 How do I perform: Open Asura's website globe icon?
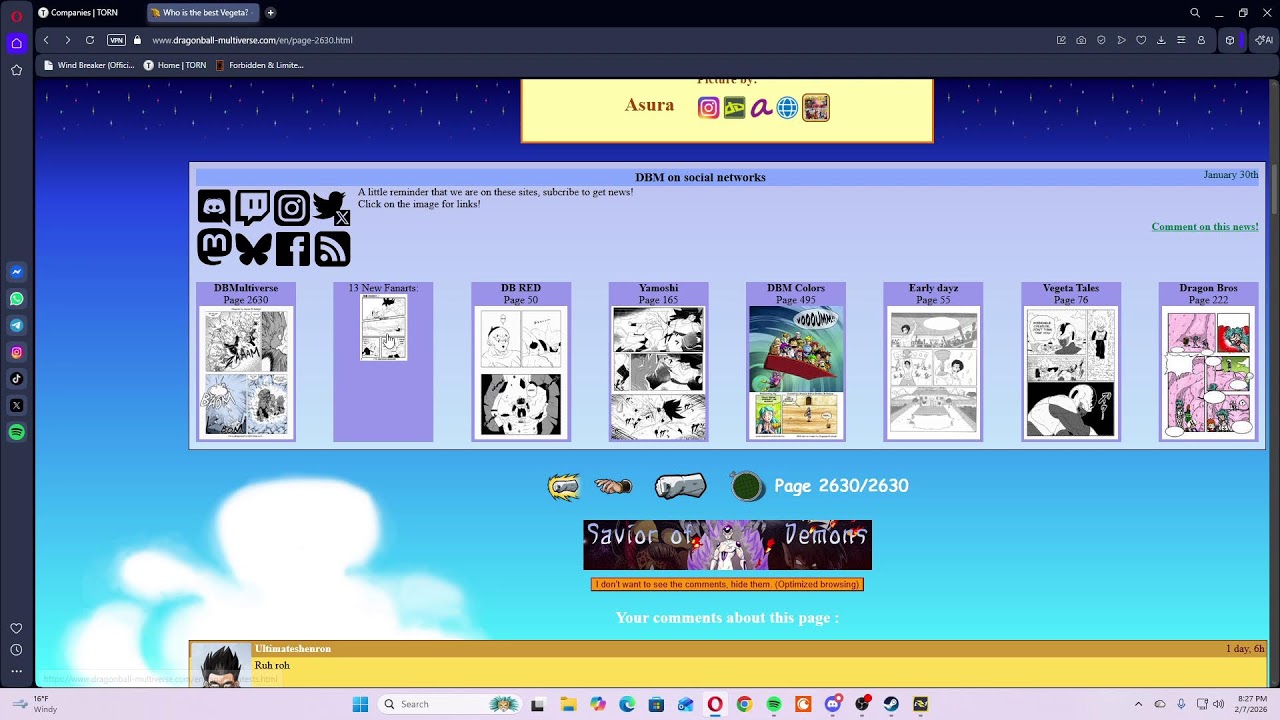tap(788, 108)
